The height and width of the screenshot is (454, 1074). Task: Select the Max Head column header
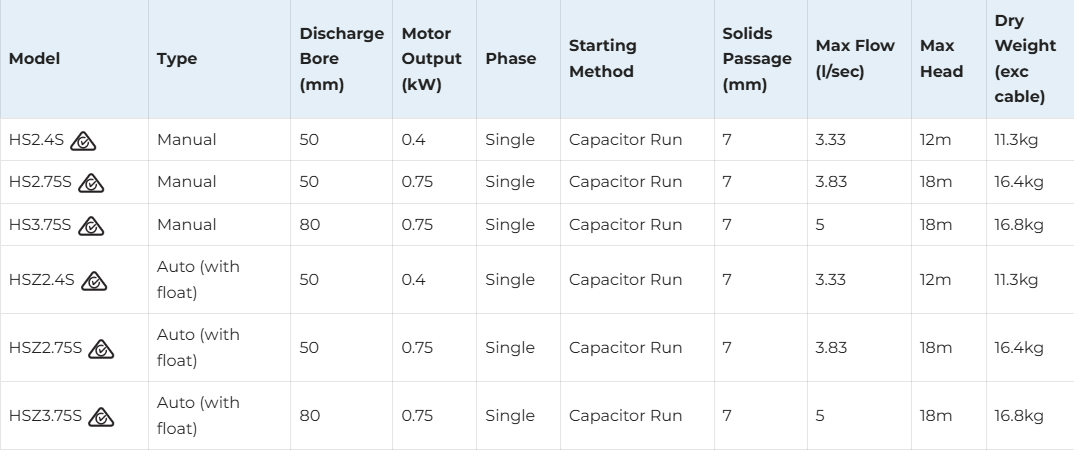[x=941, y=59]
